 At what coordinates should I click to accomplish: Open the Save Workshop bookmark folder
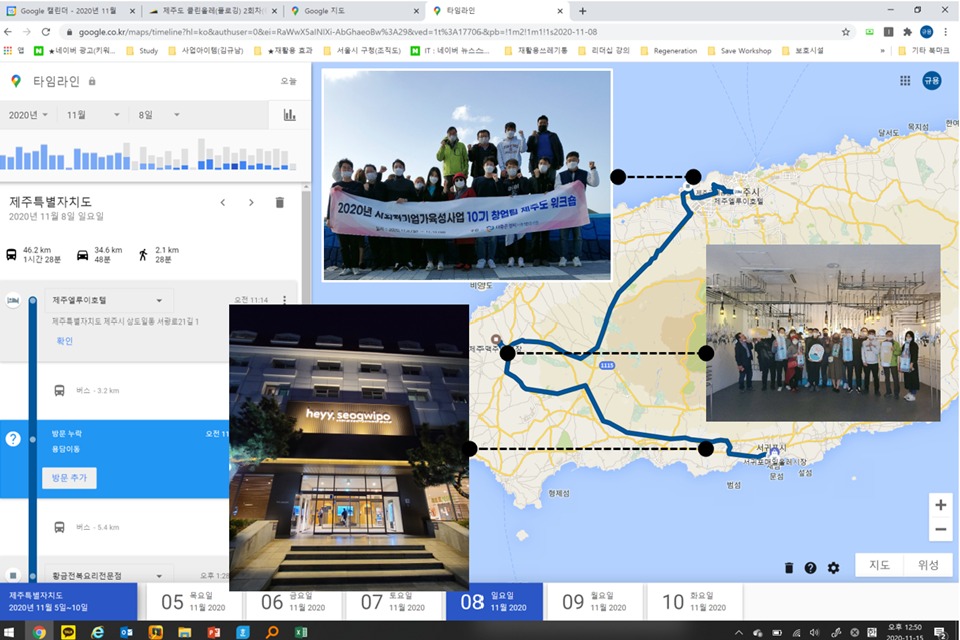(x=740, y=51)
